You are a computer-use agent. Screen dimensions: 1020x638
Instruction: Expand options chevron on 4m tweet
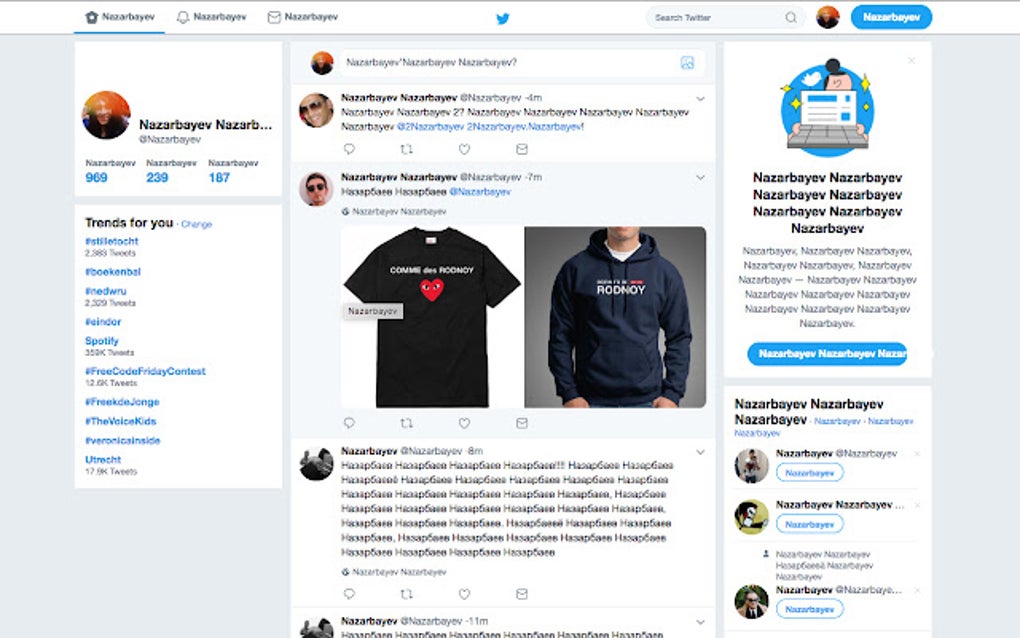click(700, 99)
